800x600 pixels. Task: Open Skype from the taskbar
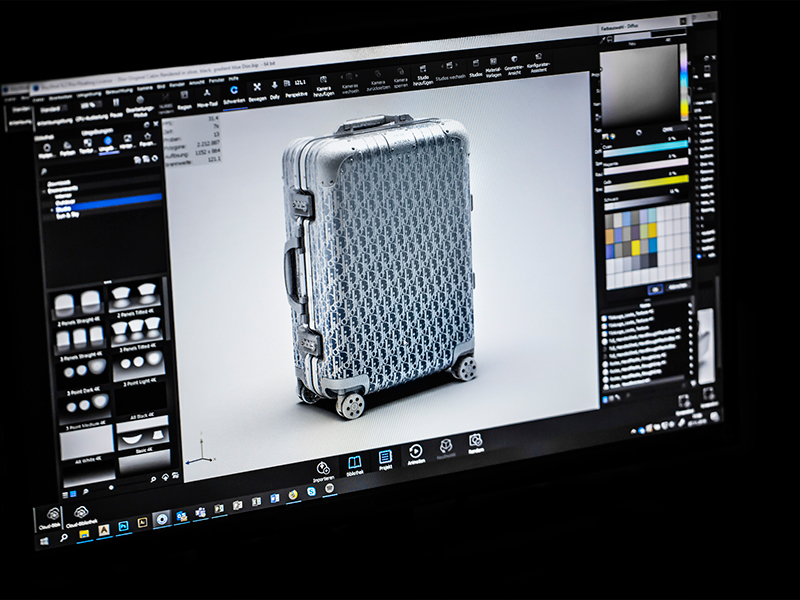(311, 491)
